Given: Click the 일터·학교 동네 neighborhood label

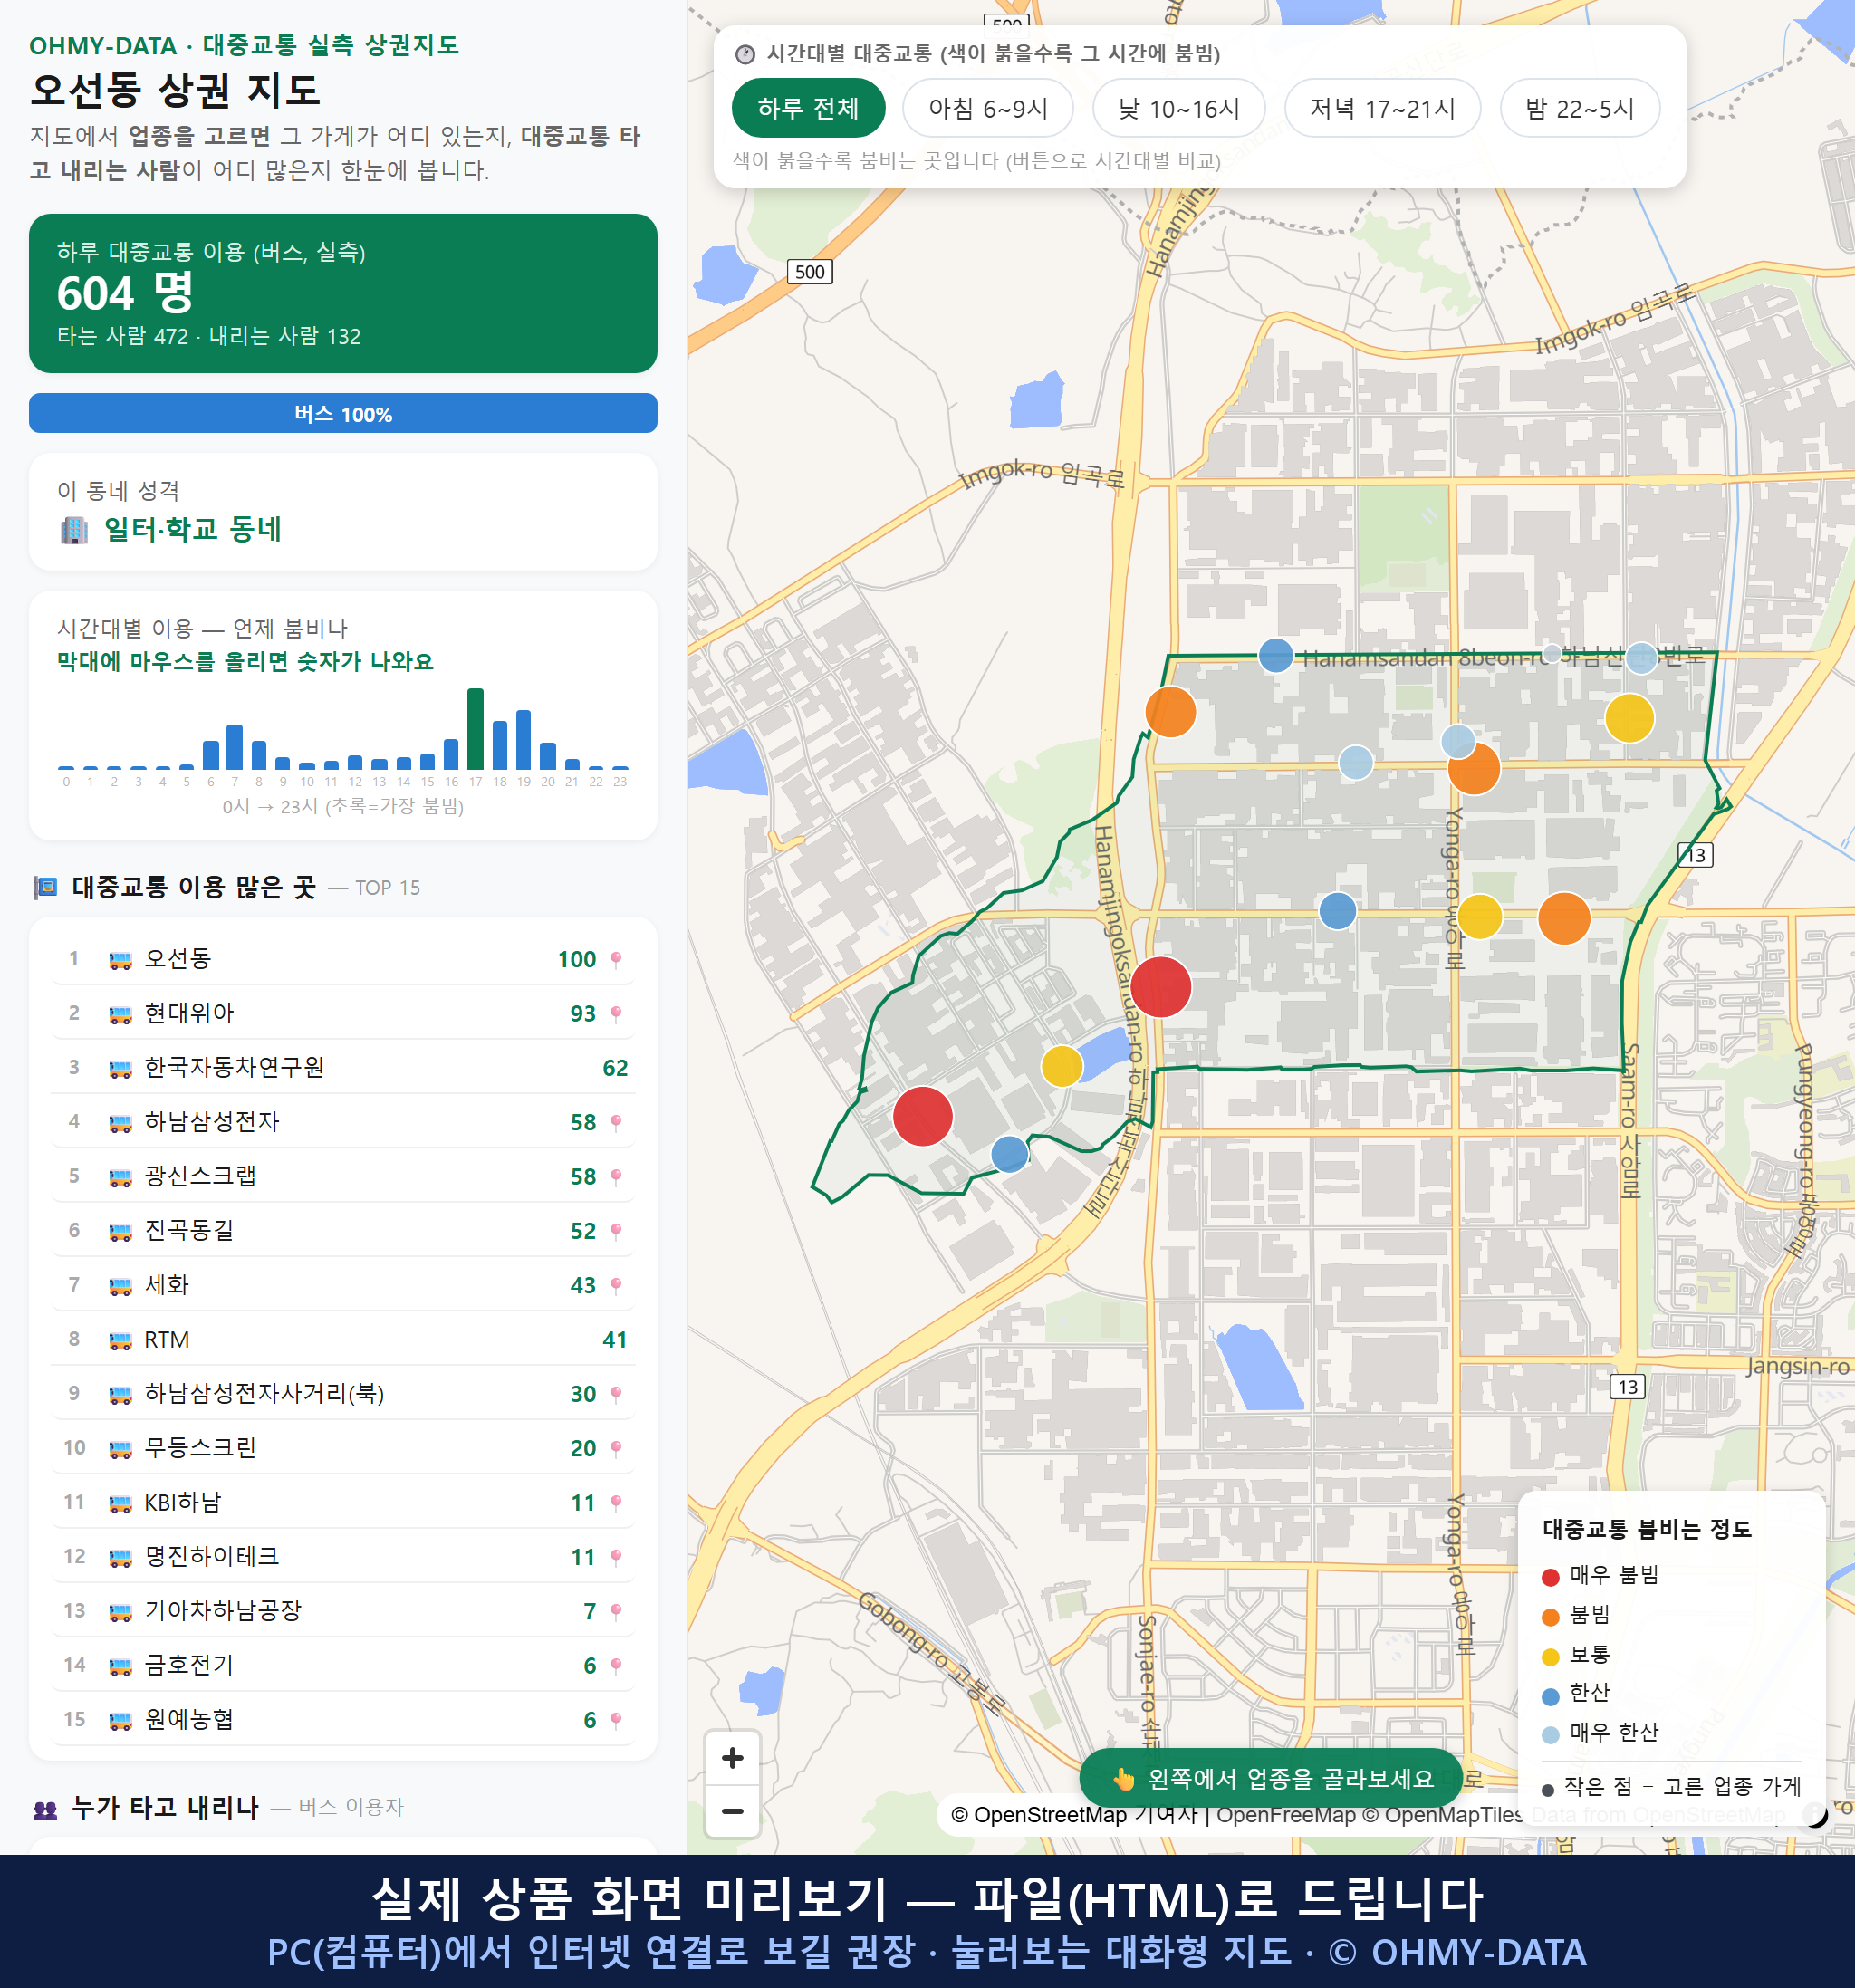Looking at the screenshot, I should coord(193,529).
